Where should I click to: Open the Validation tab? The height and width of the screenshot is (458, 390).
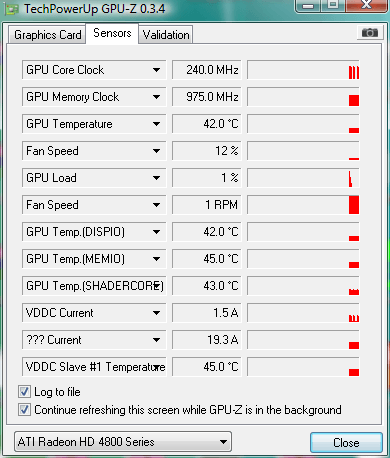coord(166,35)
